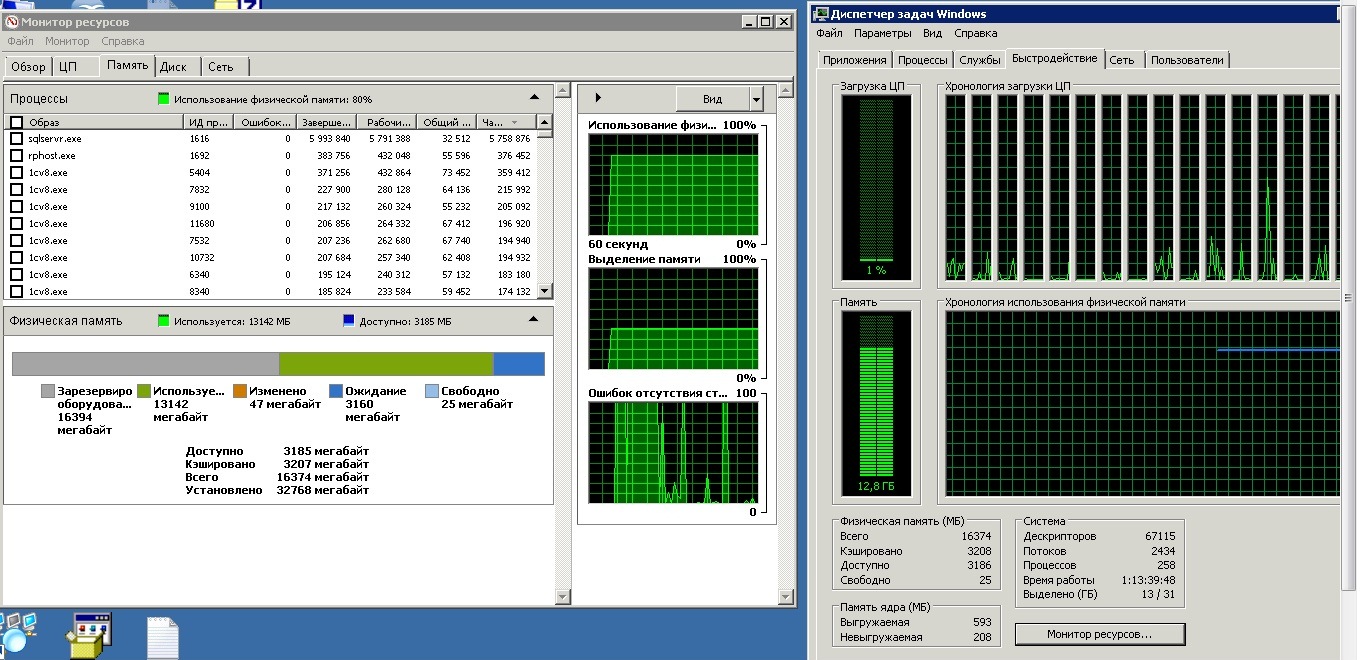Open the Вид dropdown arrow
The image size is (1366, 660).
click(x=756, y=99)
